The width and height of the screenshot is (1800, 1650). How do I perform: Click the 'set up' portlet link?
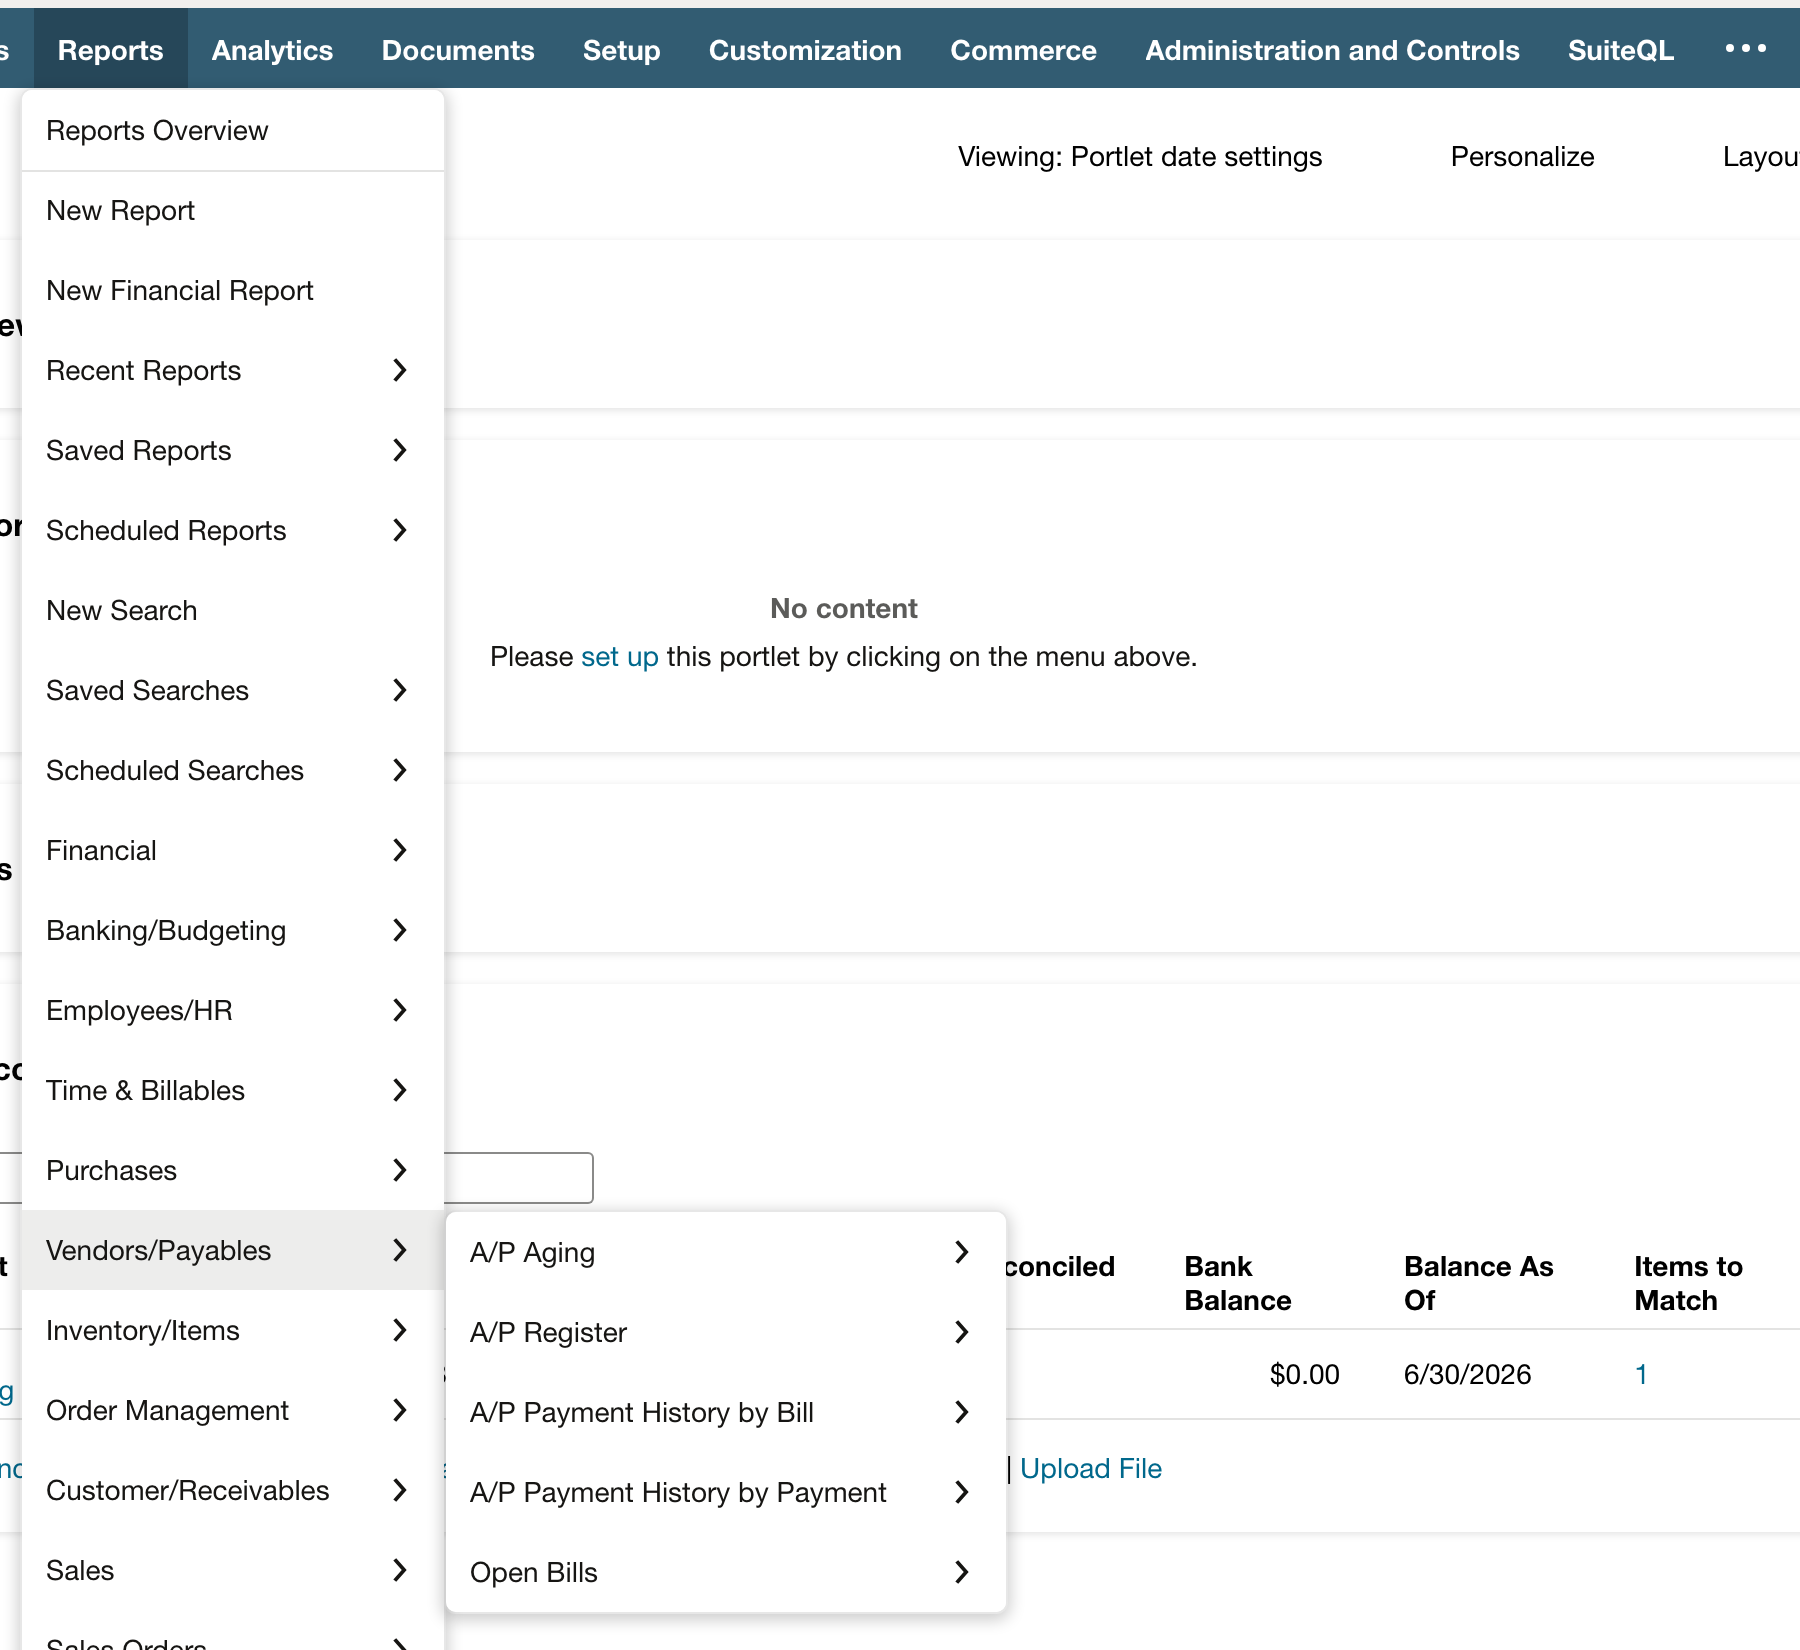[x=620, y=657]
